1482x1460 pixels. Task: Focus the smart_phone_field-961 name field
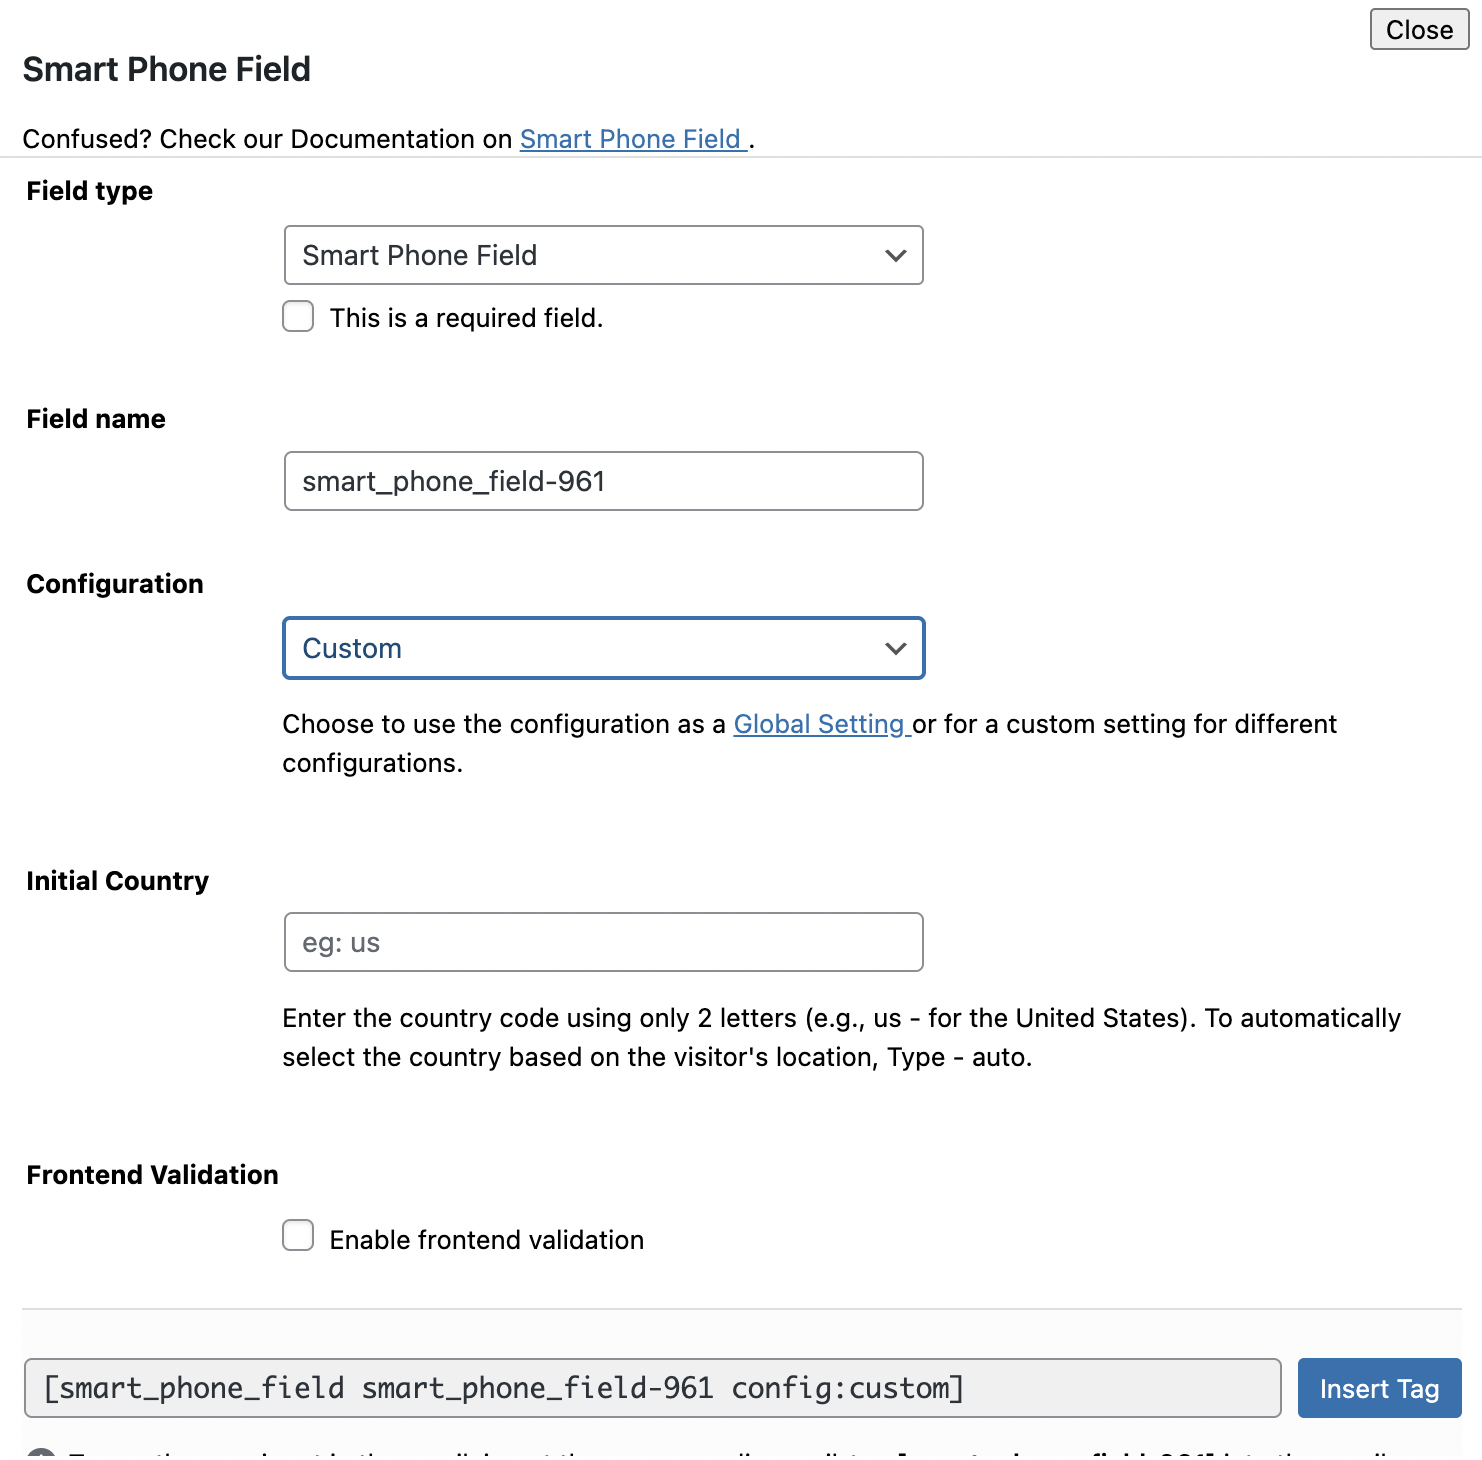[x=603, y=481]
